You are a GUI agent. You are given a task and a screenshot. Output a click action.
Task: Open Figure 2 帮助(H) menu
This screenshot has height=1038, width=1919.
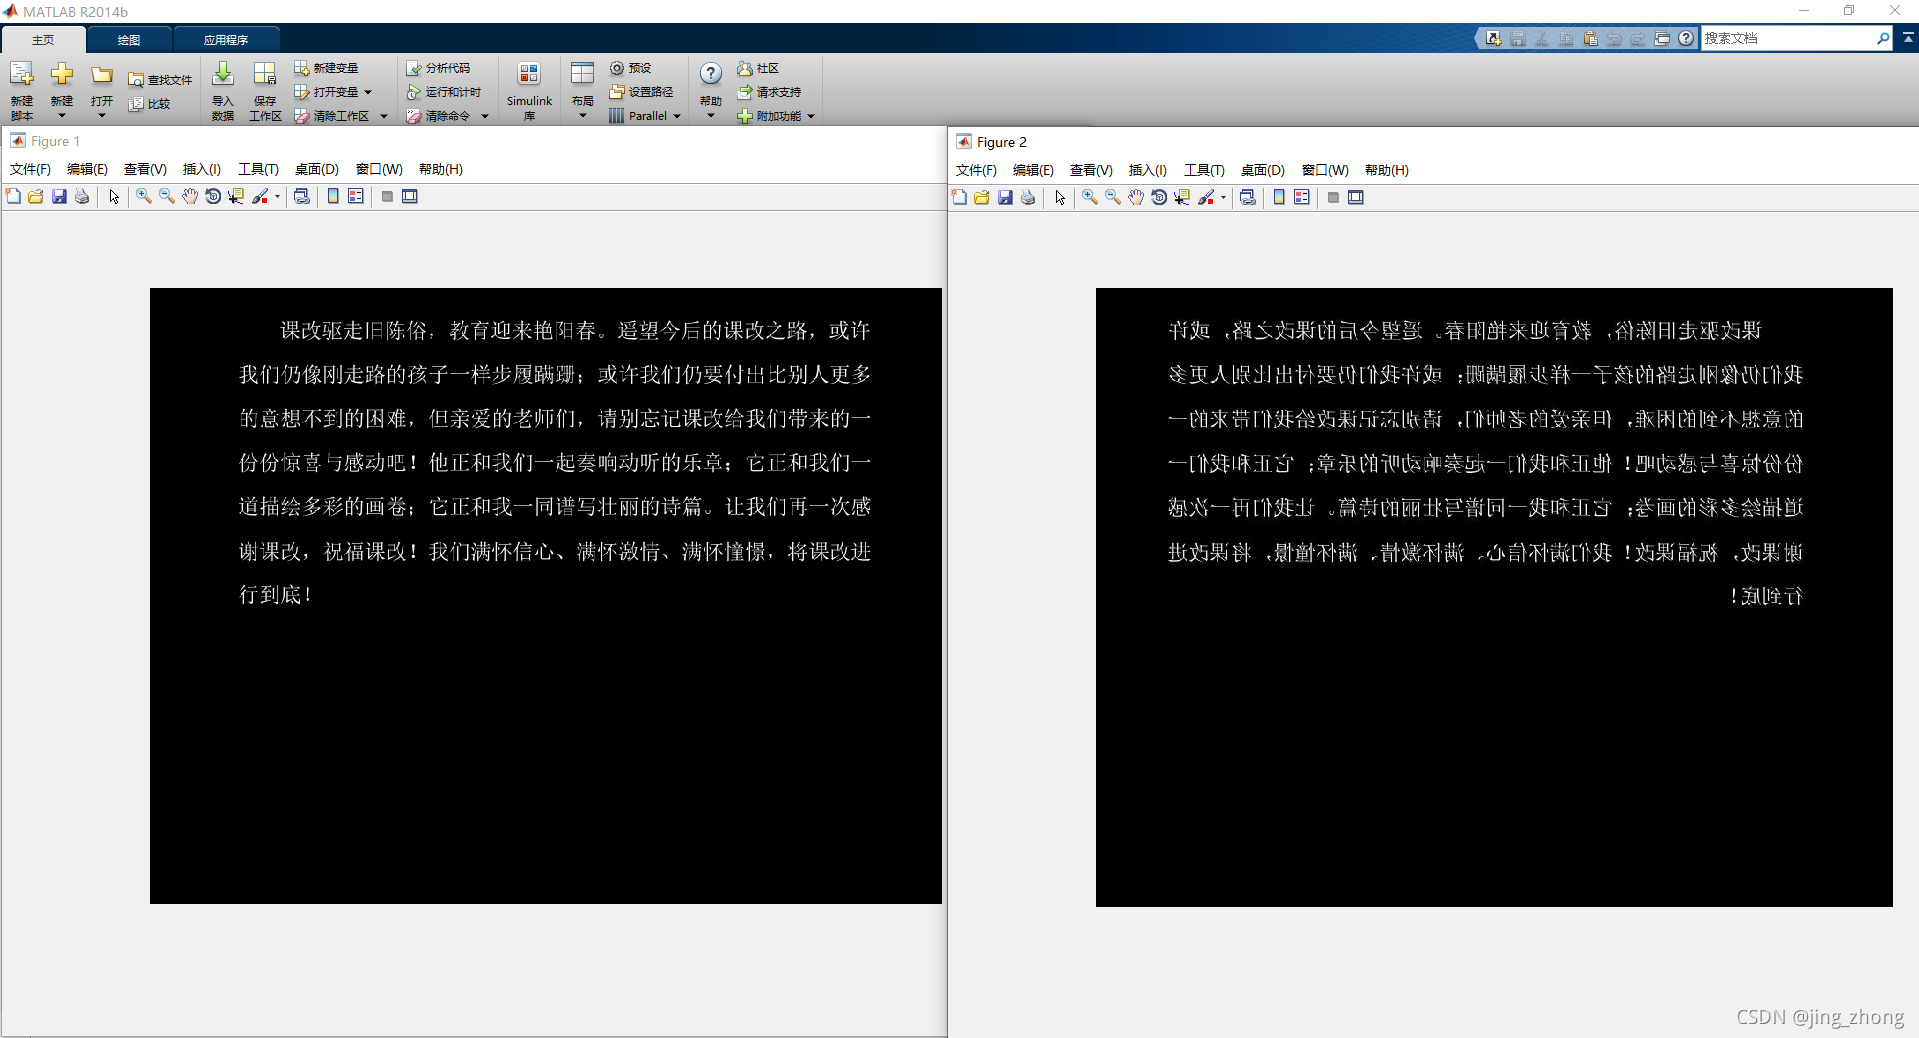(1386, 170)
